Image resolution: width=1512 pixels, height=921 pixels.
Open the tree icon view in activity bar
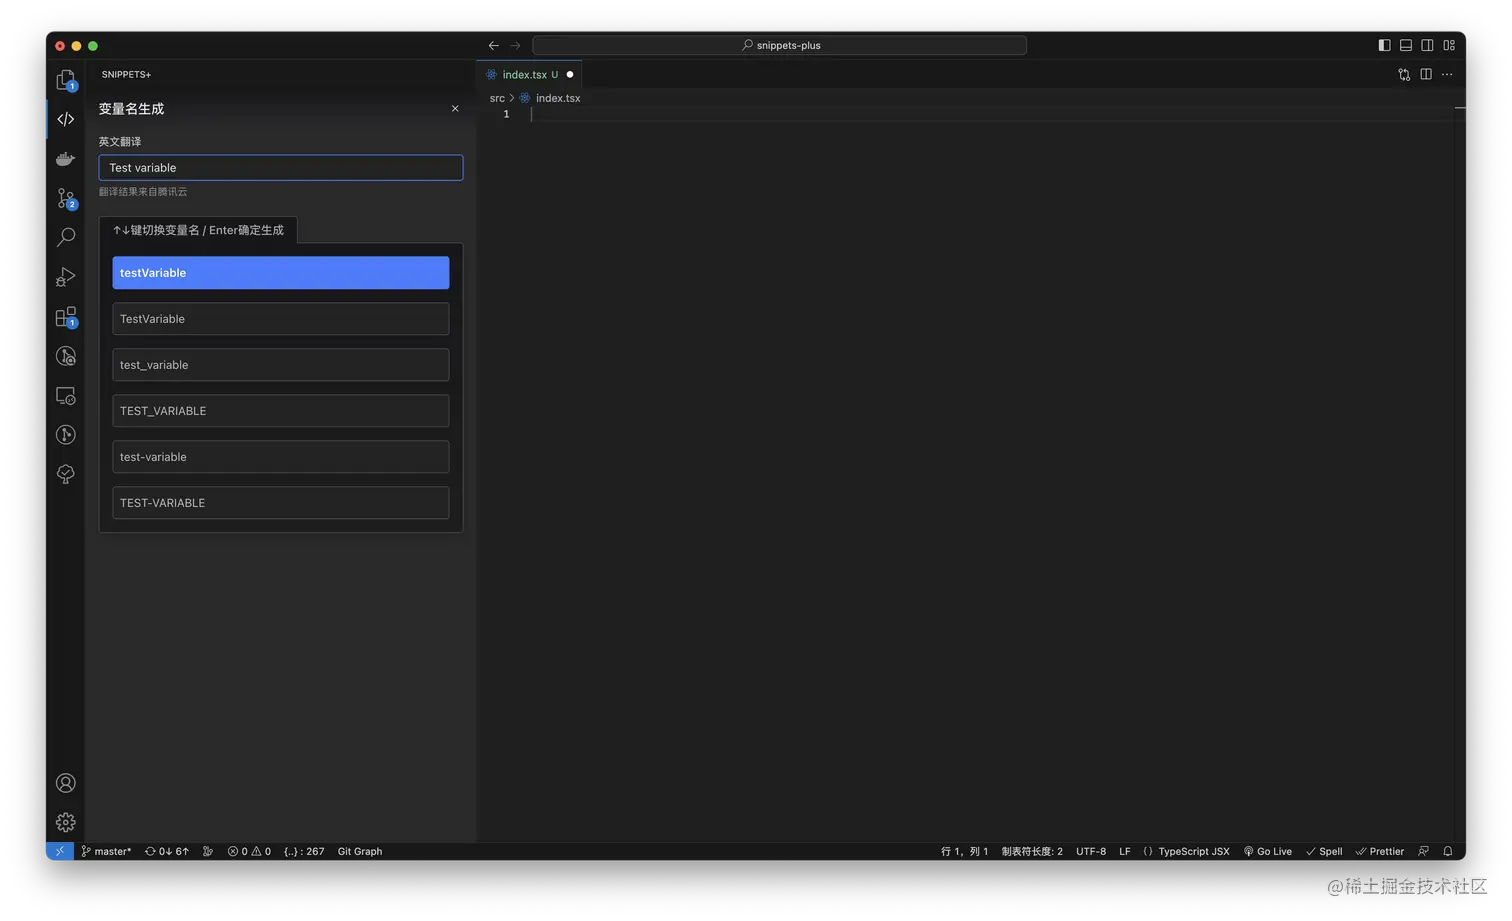point(66,475)
